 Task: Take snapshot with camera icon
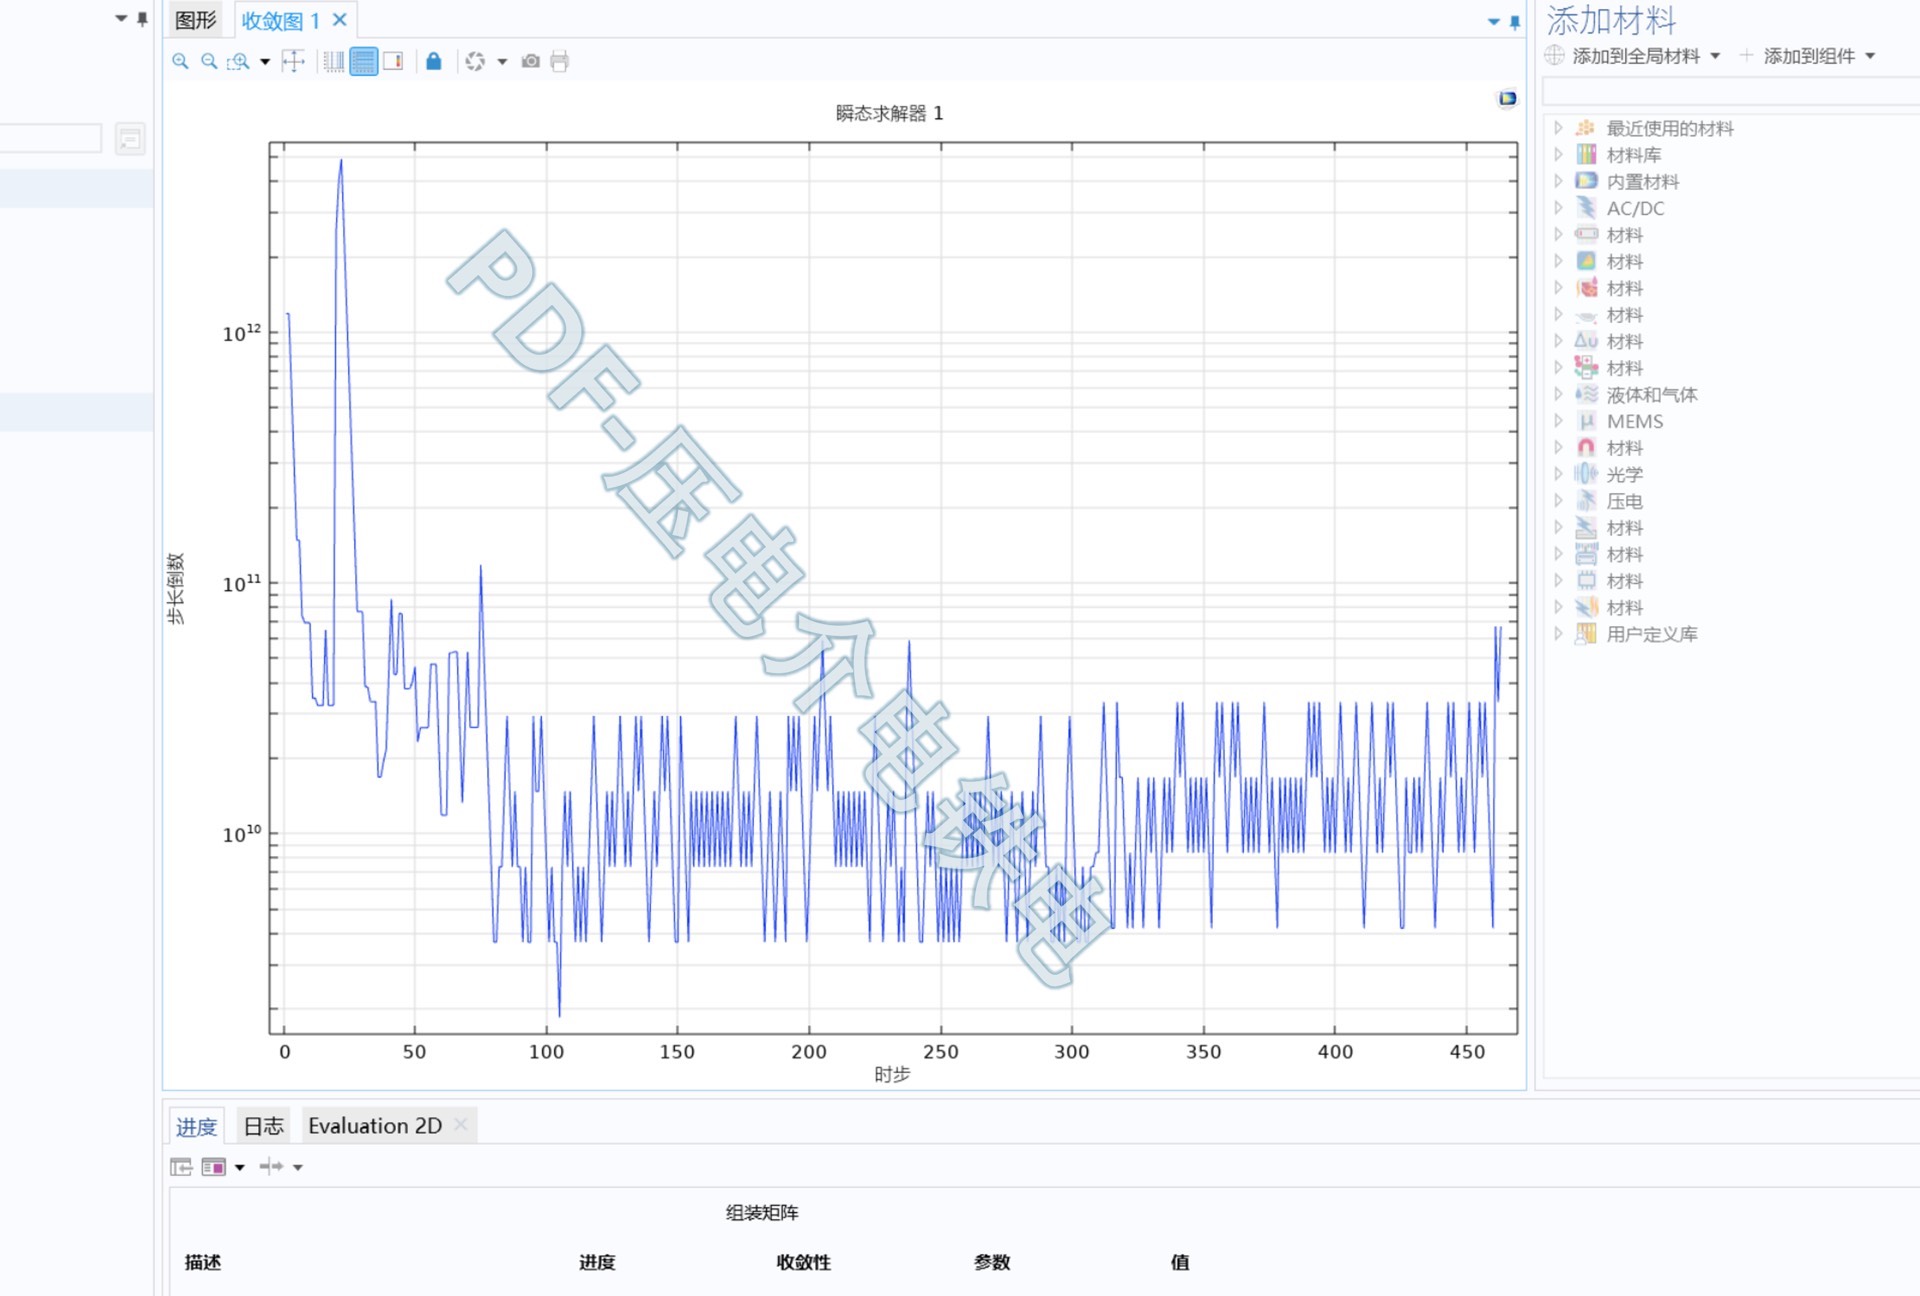point(531,62)
